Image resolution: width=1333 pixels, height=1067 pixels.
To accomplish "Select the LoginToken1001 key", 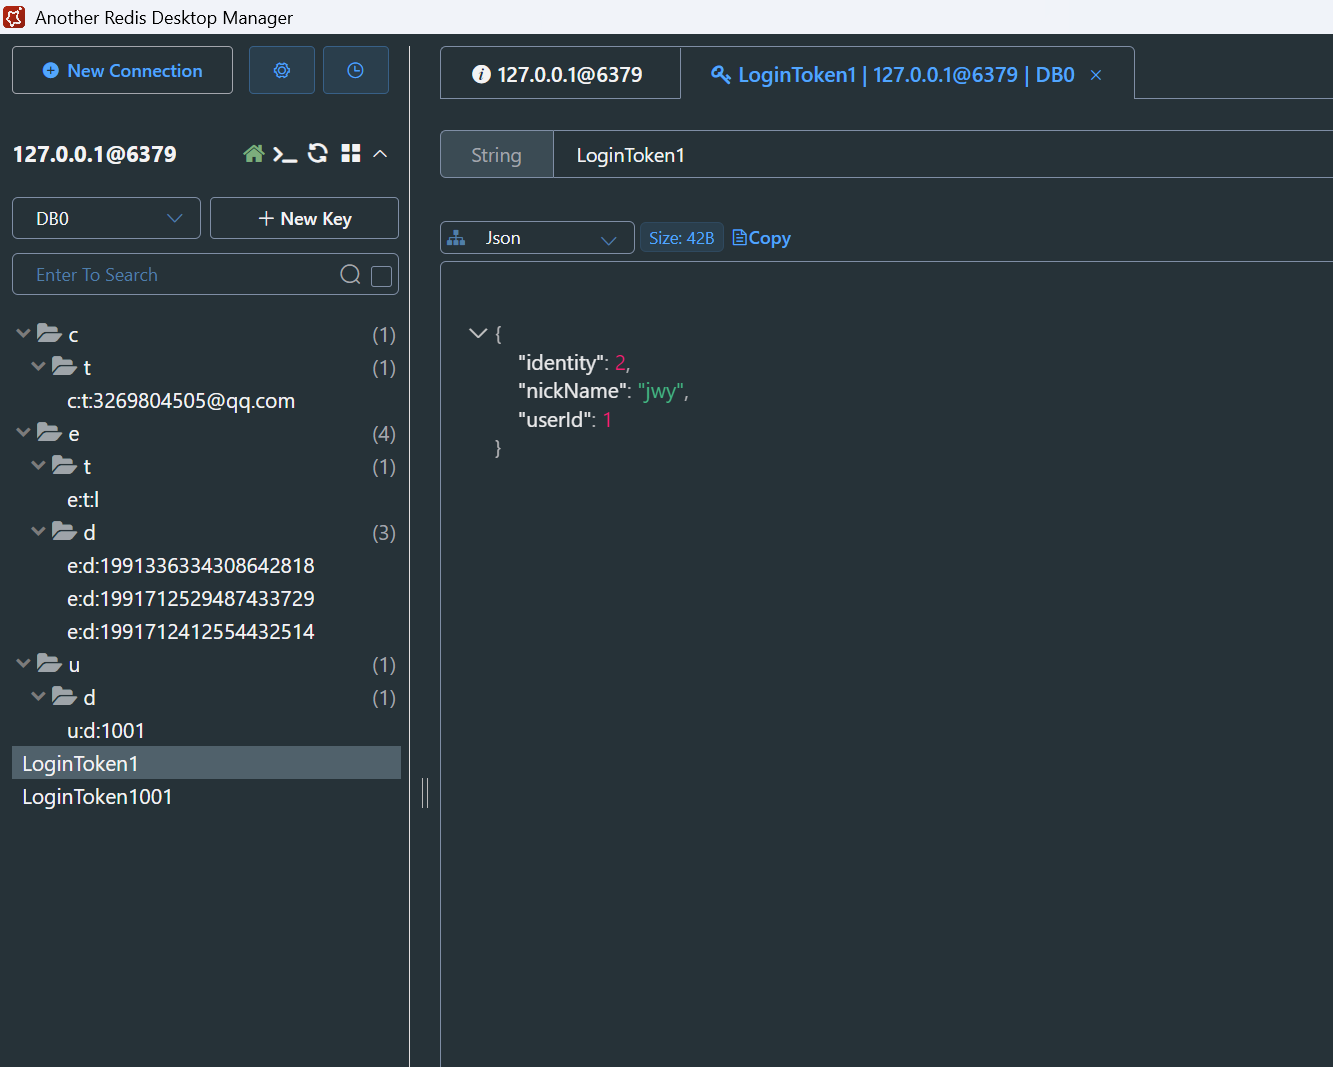I will tap(206, 797).
